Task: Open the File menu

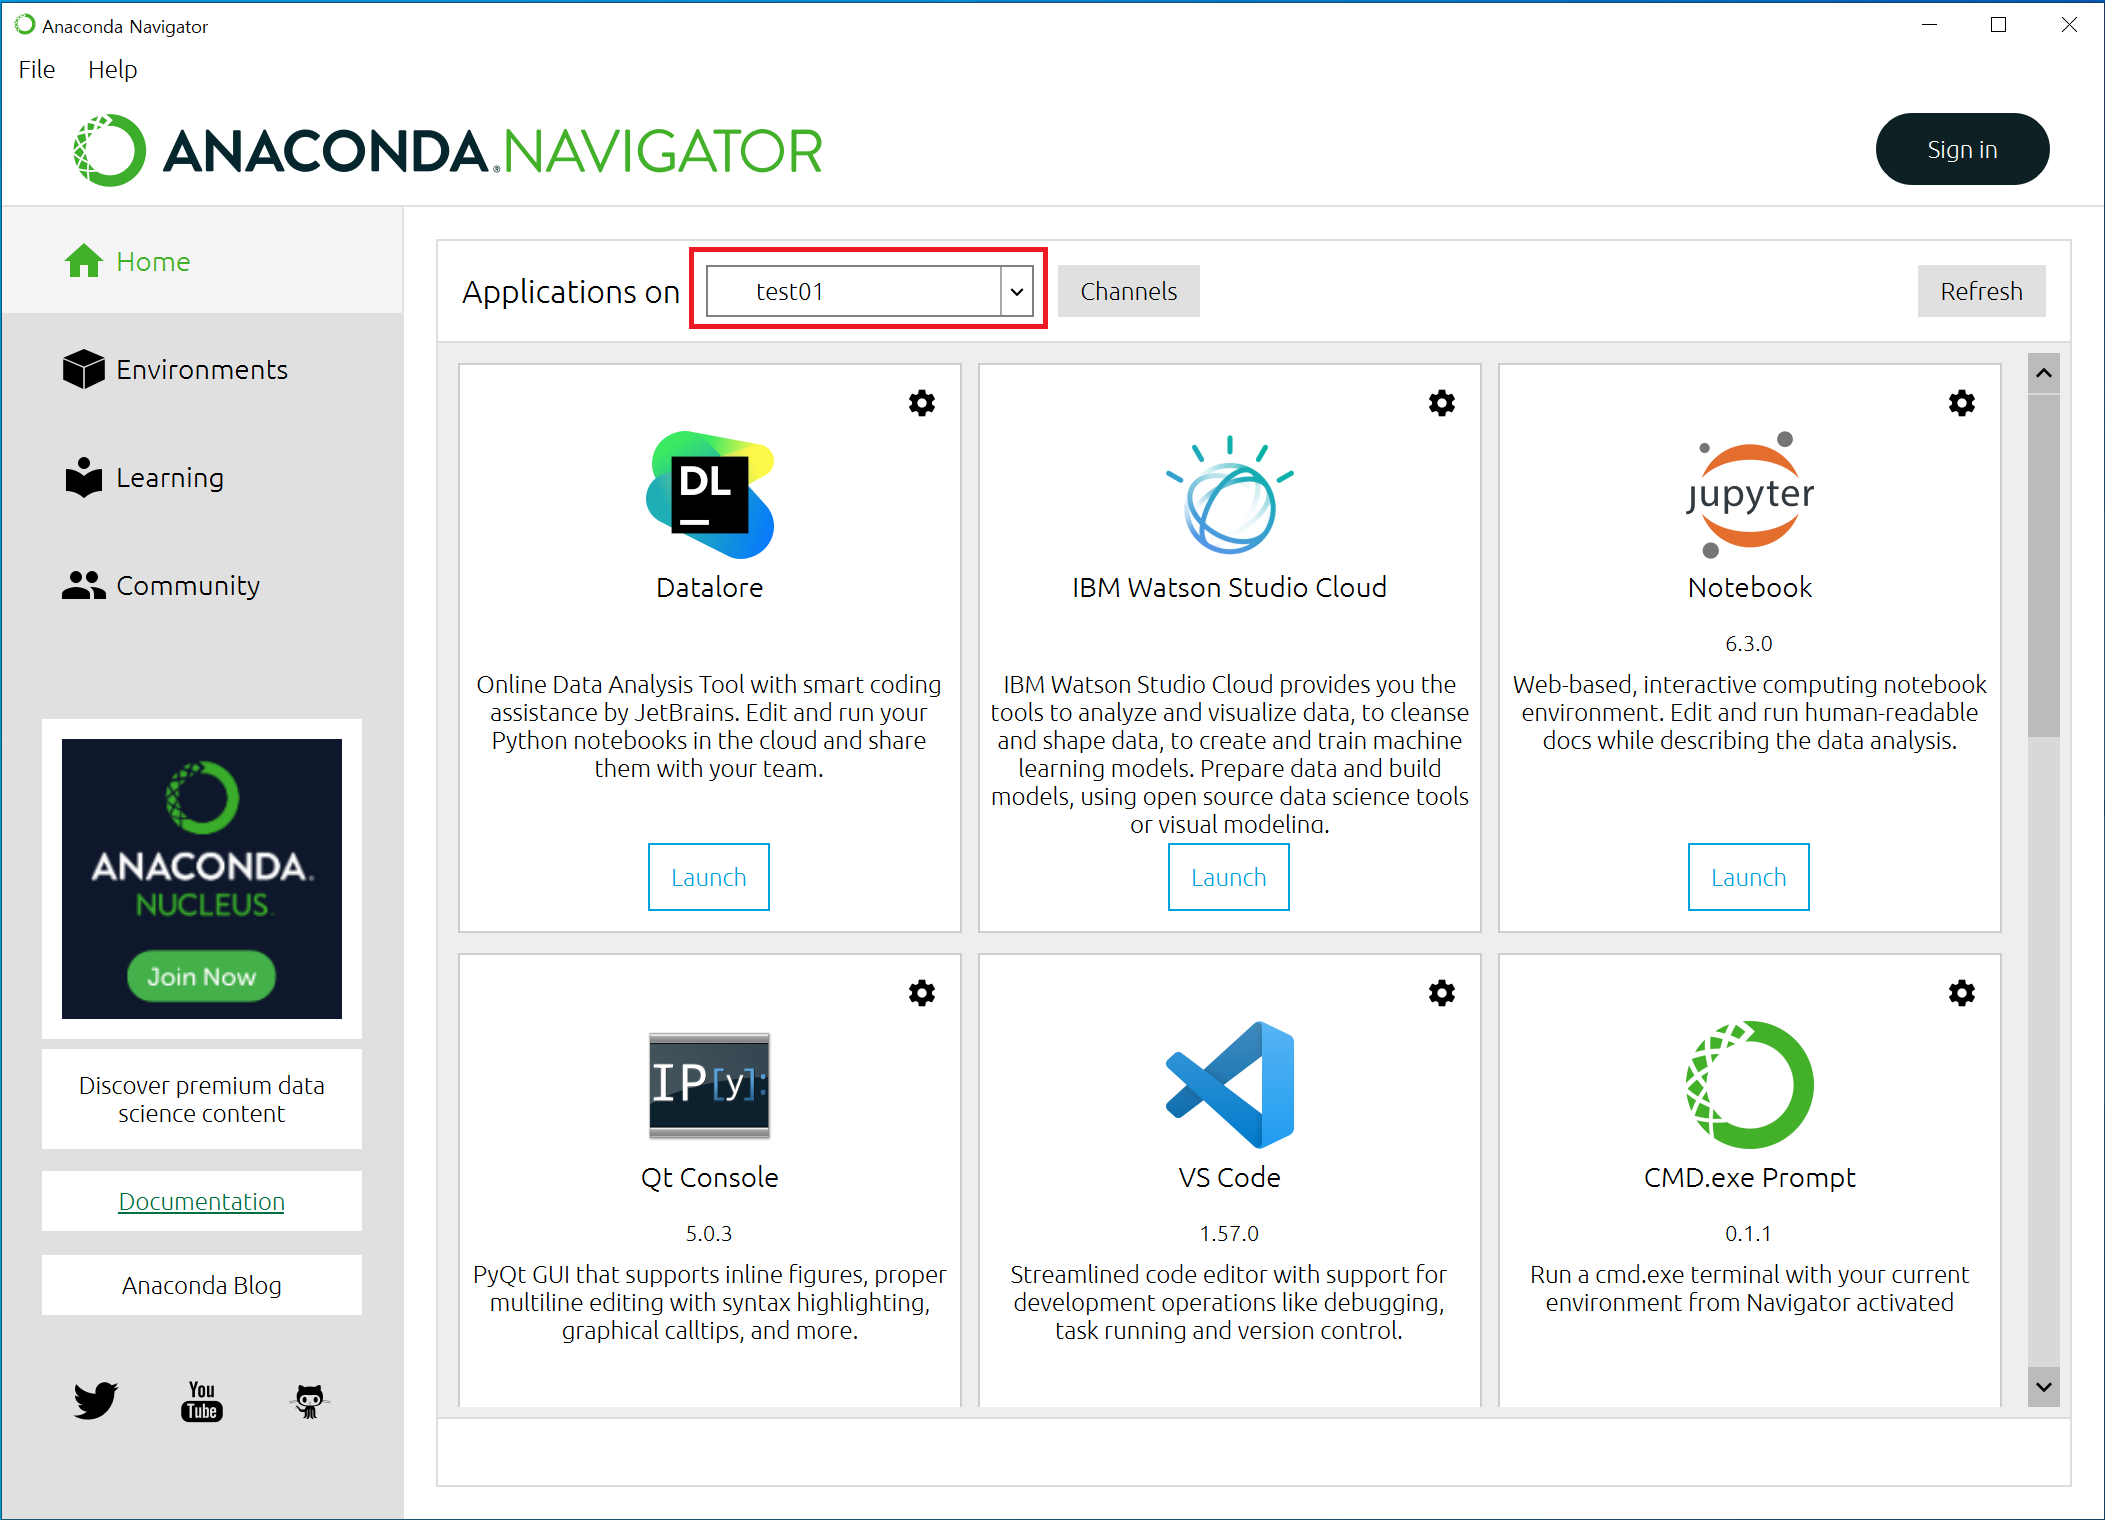Action: click(x=37, y=70)
